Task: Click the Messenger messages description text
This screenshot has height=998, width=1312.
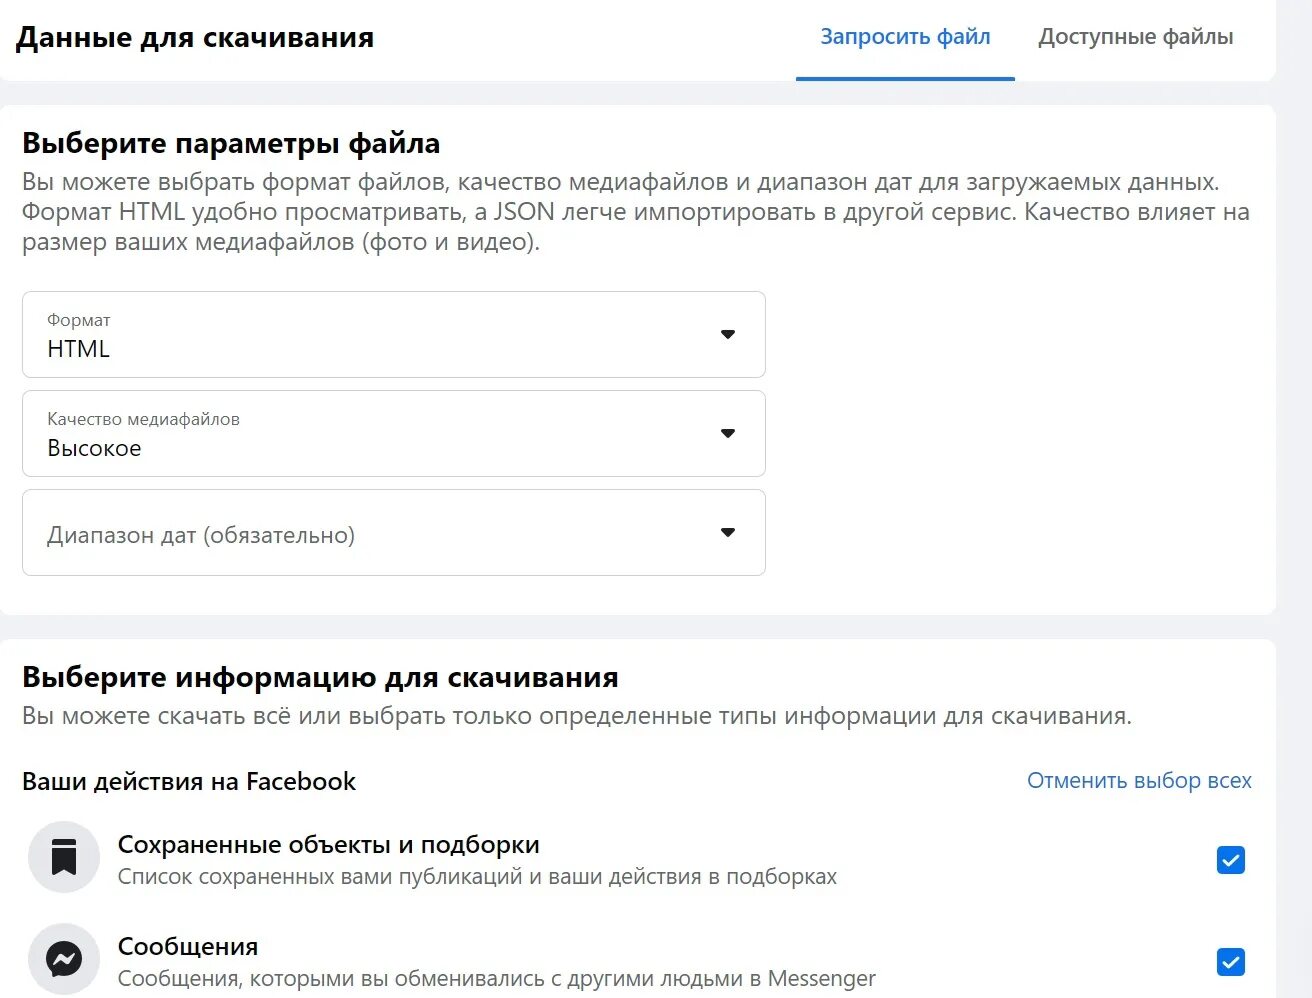Action: point(497,978)
